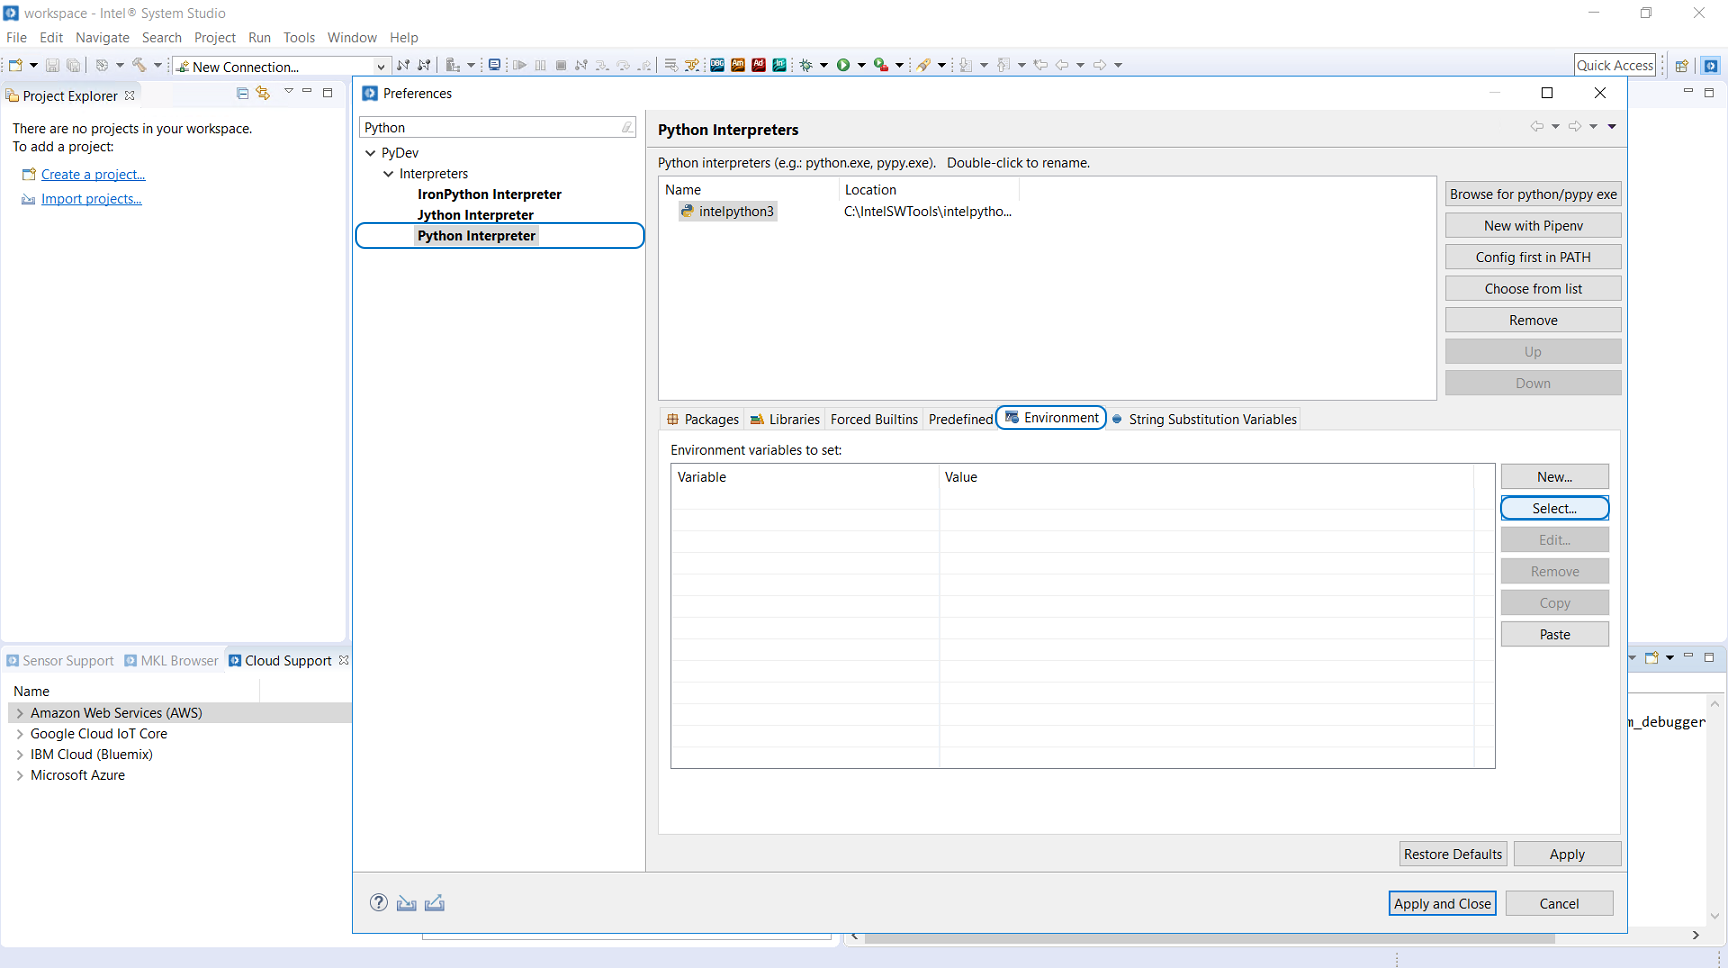Screen dimensions: 1728x968
Task: Open the New wizard dropdown arrow
Action: coord(33,65)
